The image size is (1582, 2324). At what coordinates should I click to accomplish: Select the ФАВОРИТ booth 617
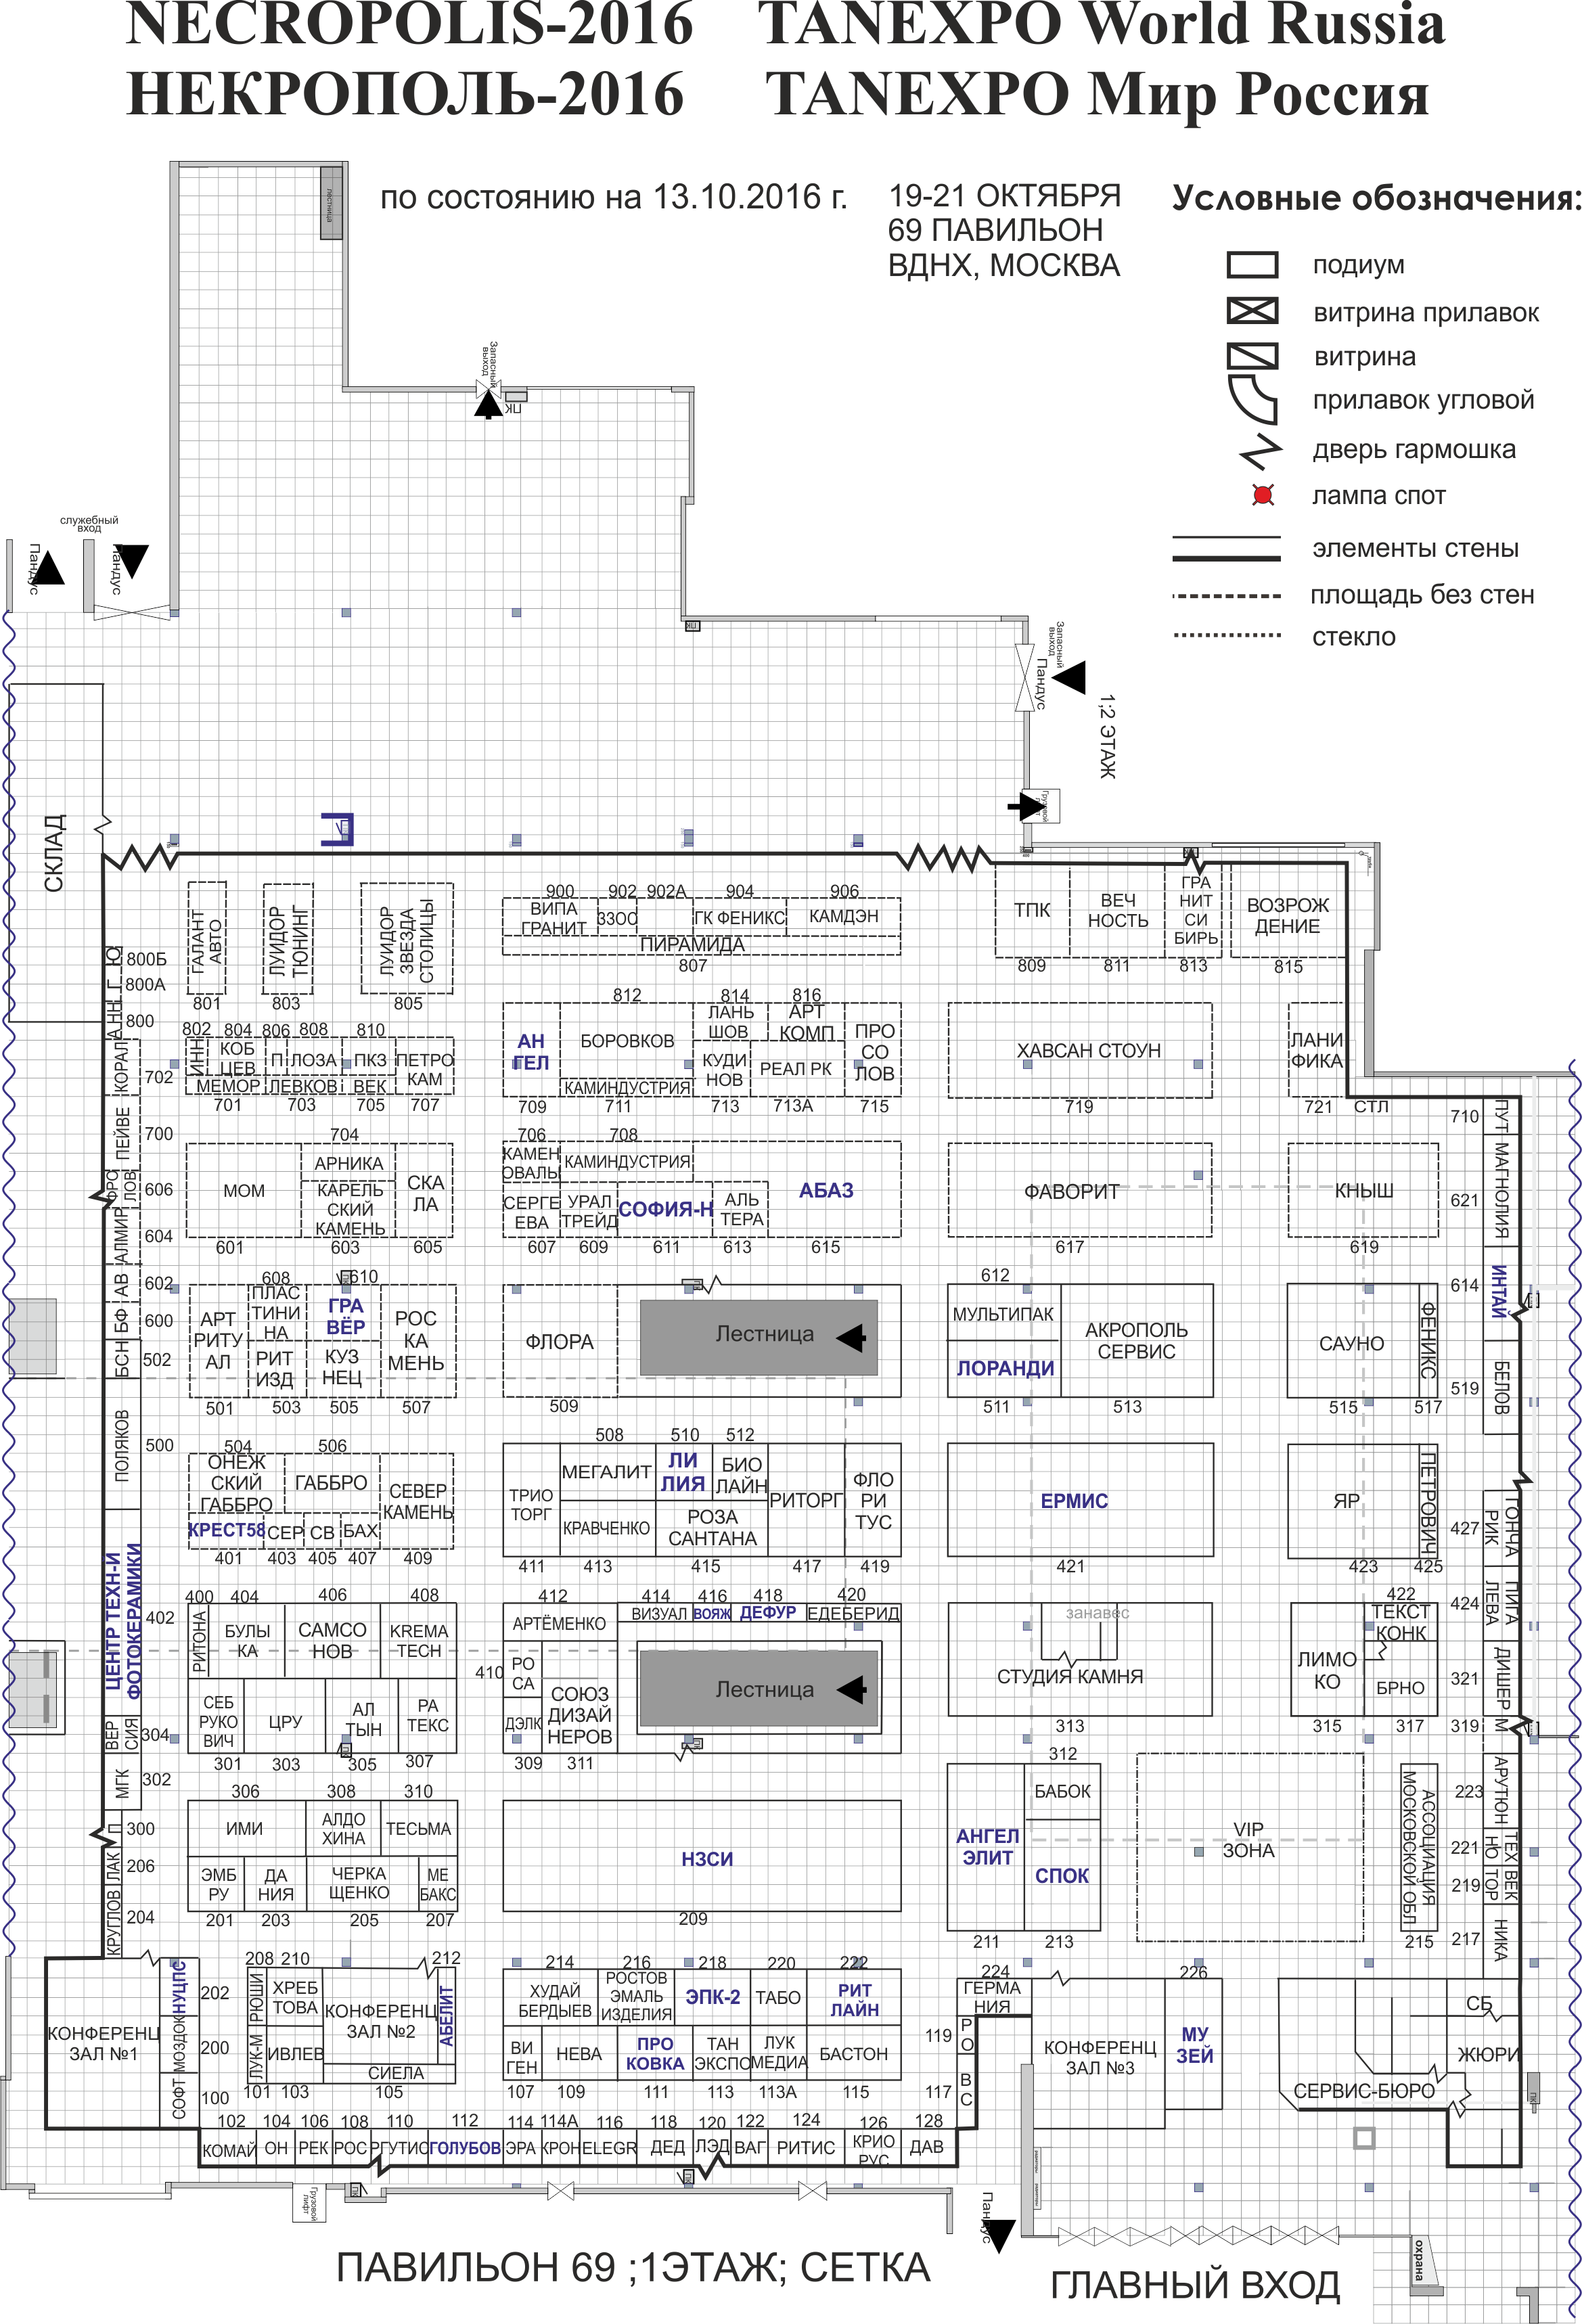coord(1079,1190)
